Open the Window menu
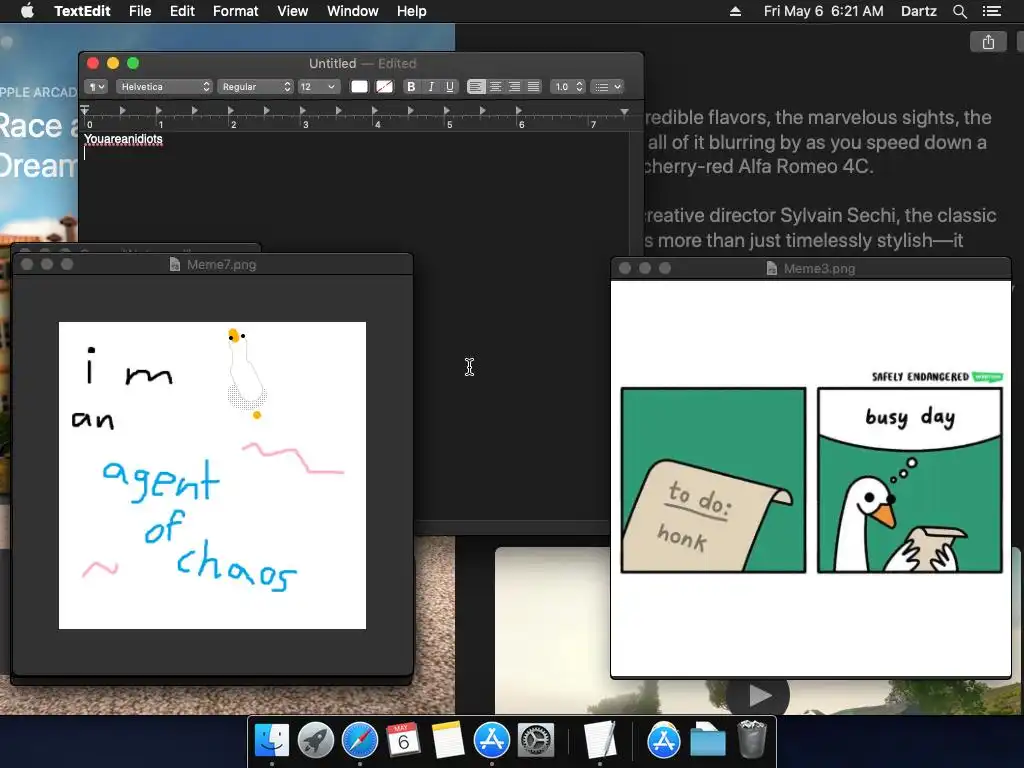1024x768 pixels. [353, 11]
